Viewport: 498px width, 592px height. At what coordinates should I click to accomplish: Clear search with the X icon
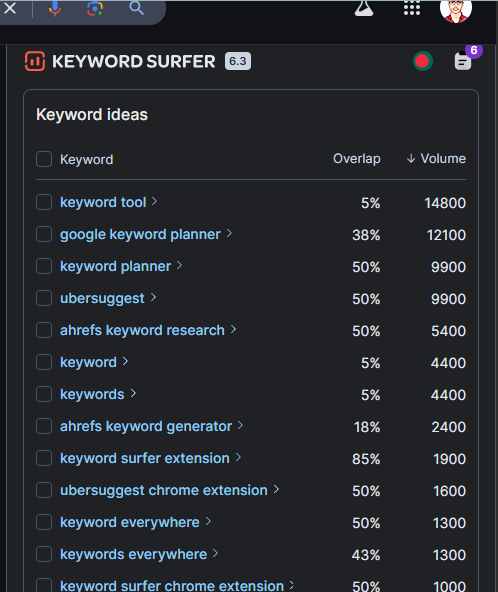[x=10, y=8]
